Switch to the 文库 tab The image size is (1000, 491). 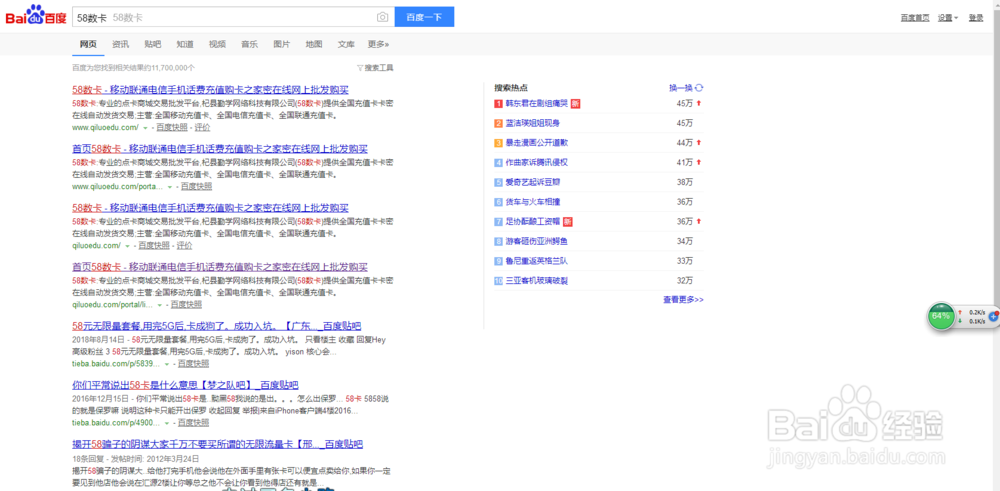pos(346,45)
